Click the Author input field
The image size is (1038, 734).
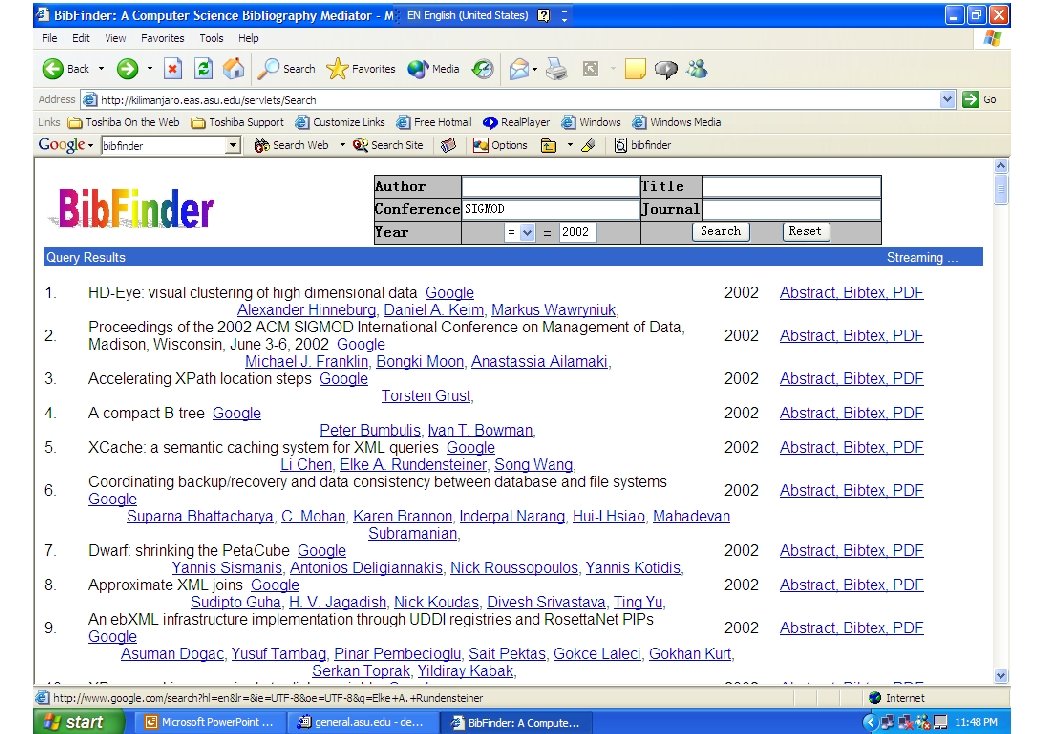[550, 187]
